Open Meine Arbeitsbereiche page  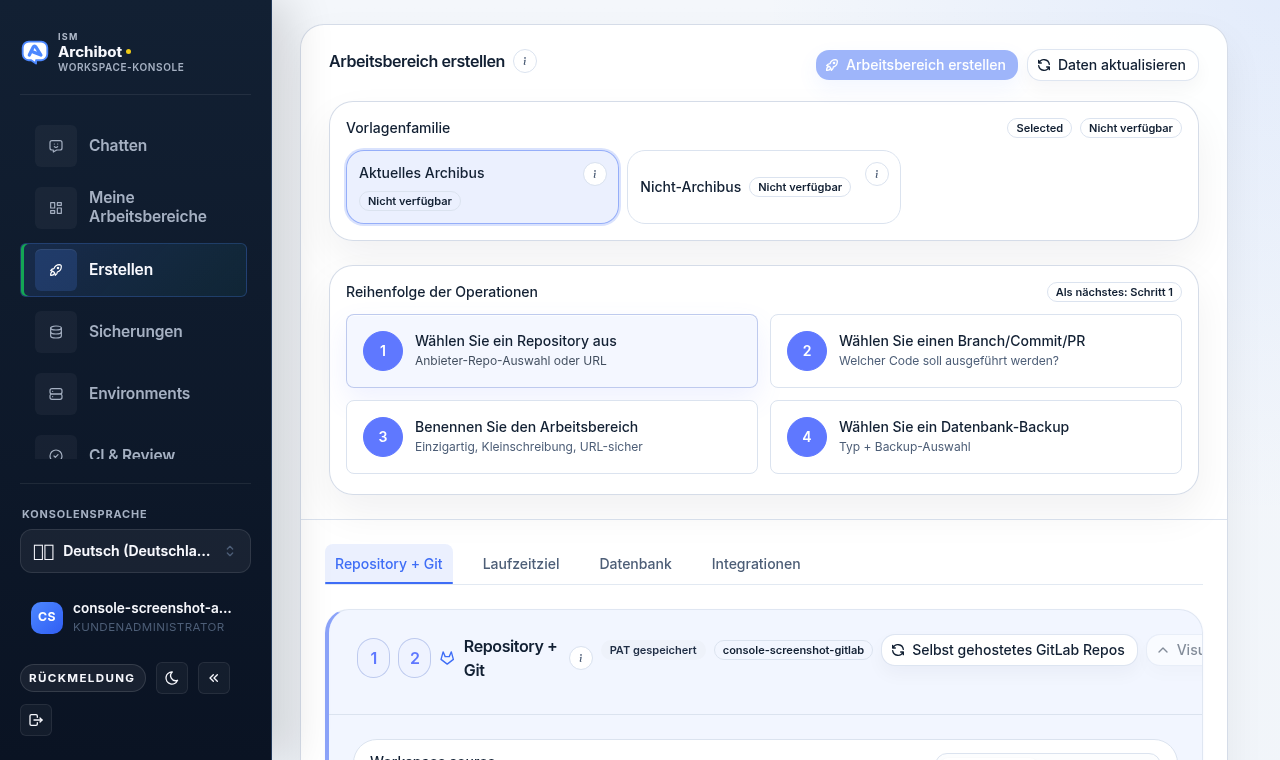tap(134, 207)
